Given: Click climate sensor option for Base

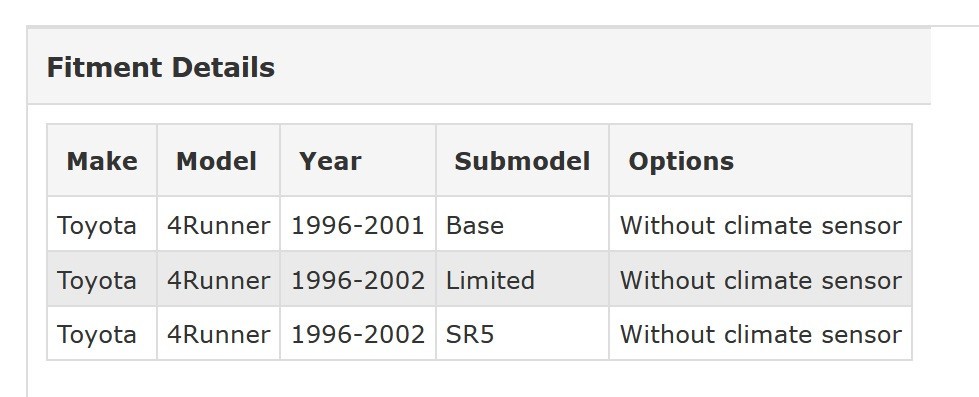Looking at the screenshot, I should pos(760,225).
